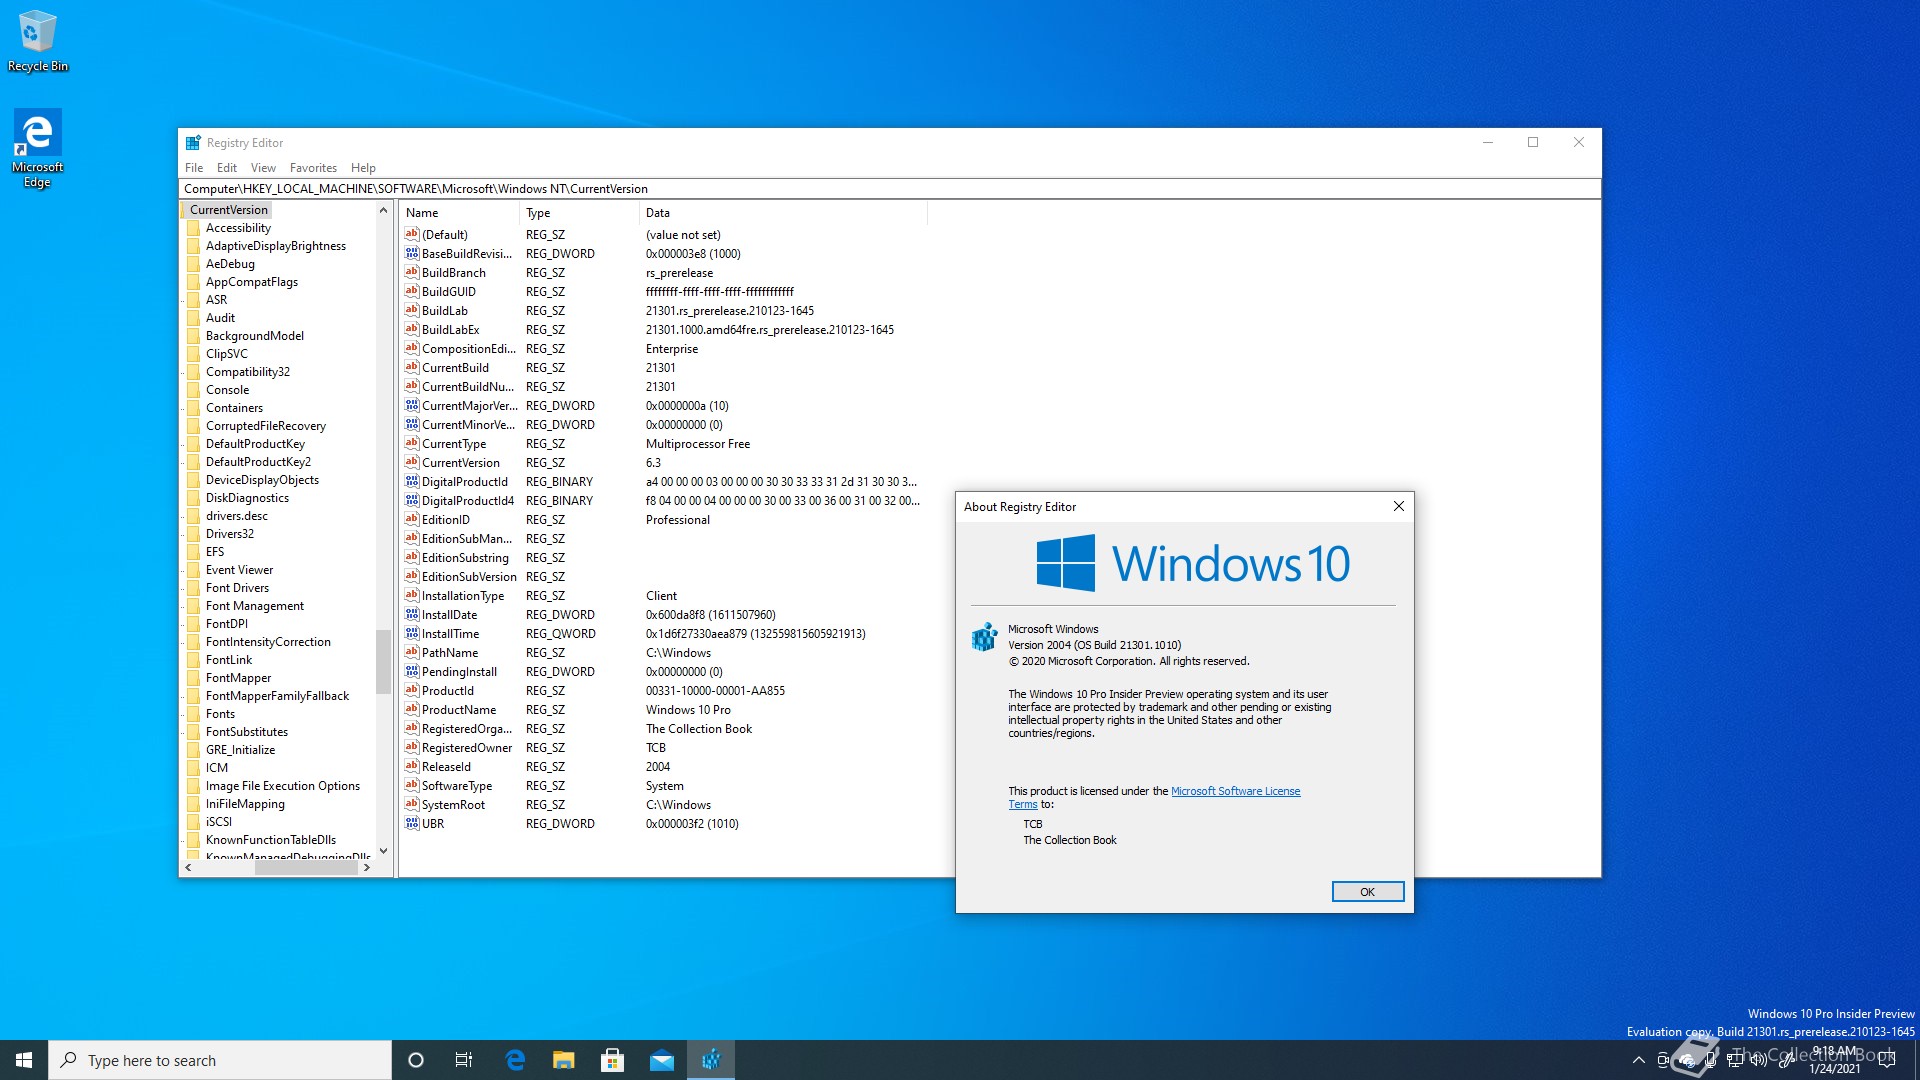Open Microsoft Edge desktop shortcut
Image resolution: width=1920 pixels, height=1080 pixels.
37,148
